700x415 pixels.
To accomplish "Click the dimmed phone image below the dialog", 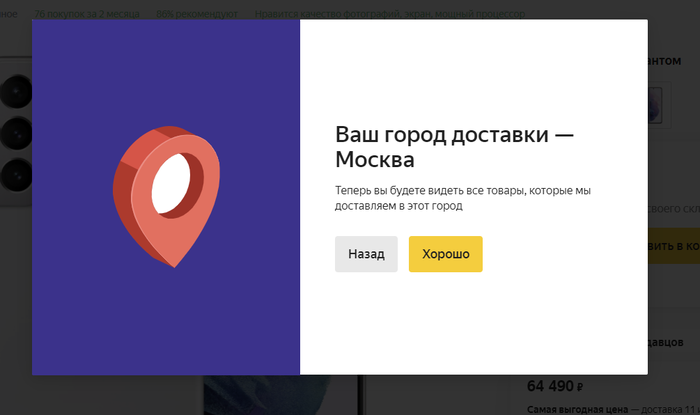I will [x=268, y=395].
